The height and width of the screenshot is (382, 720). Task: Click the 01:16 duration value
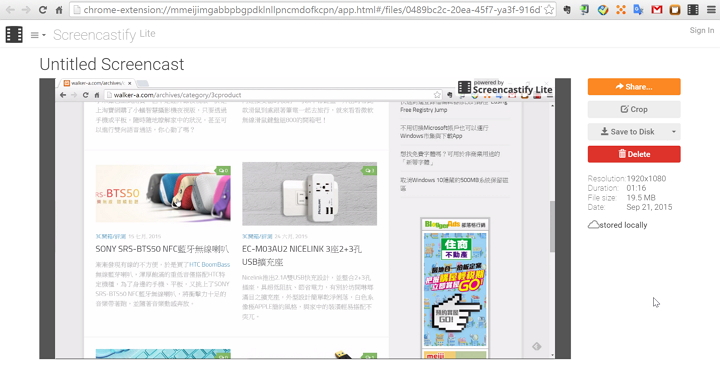tap(636, 188)
